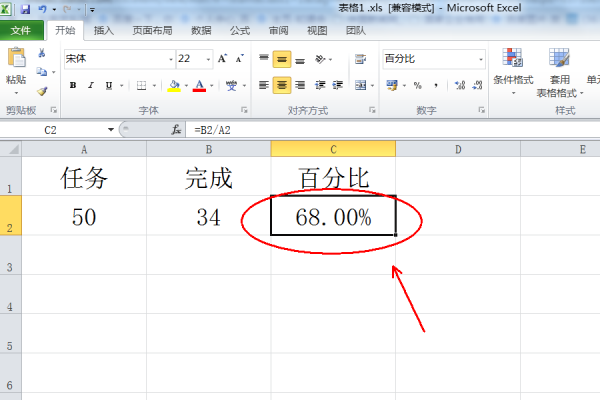Screen dimensions: 600x400
Task: Switch to the 团队 Team tab
Action: pyautogui.click(x=356, y=31)
